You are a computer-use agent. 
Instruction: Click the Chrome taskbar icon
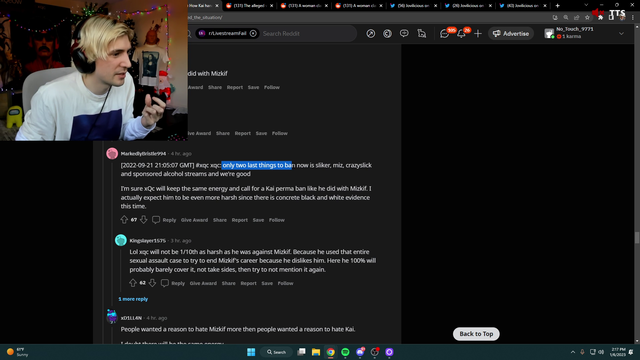coord(331,352)
